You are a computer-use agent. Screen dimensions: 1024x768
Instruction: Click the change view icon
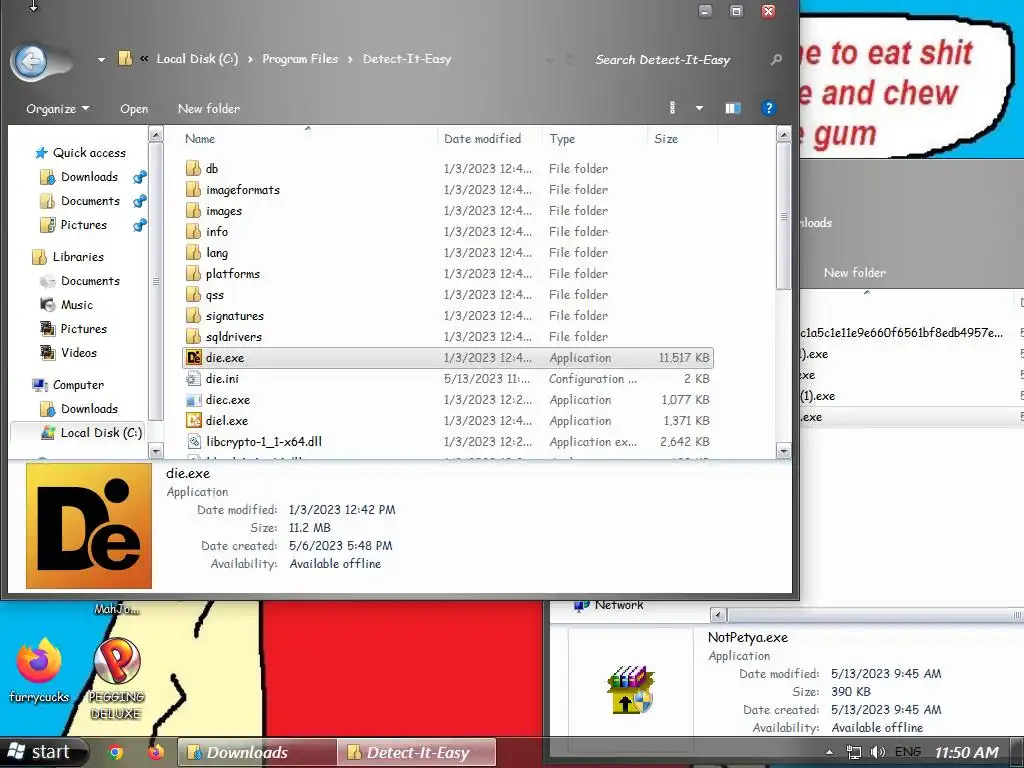pyautogui.click(x=673, y=108)
